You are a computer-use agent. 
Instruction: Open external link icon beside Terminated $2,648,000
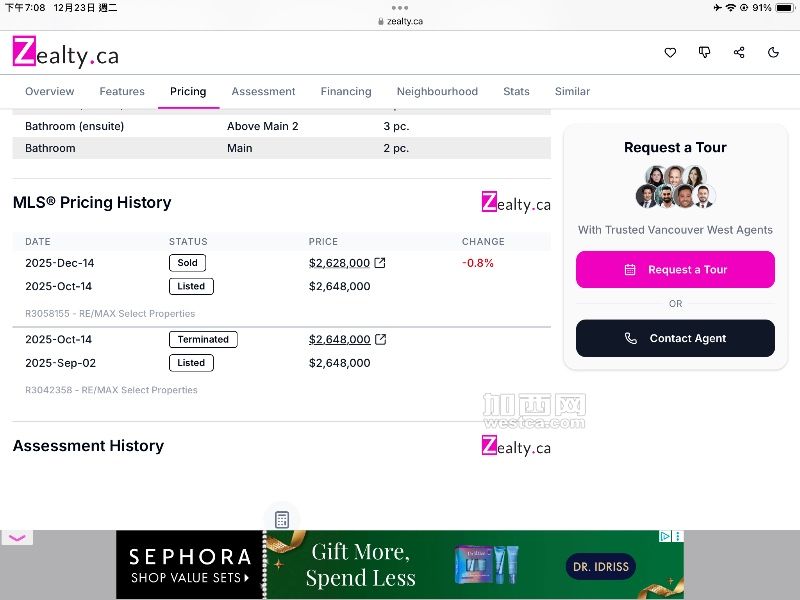(380, 339)
